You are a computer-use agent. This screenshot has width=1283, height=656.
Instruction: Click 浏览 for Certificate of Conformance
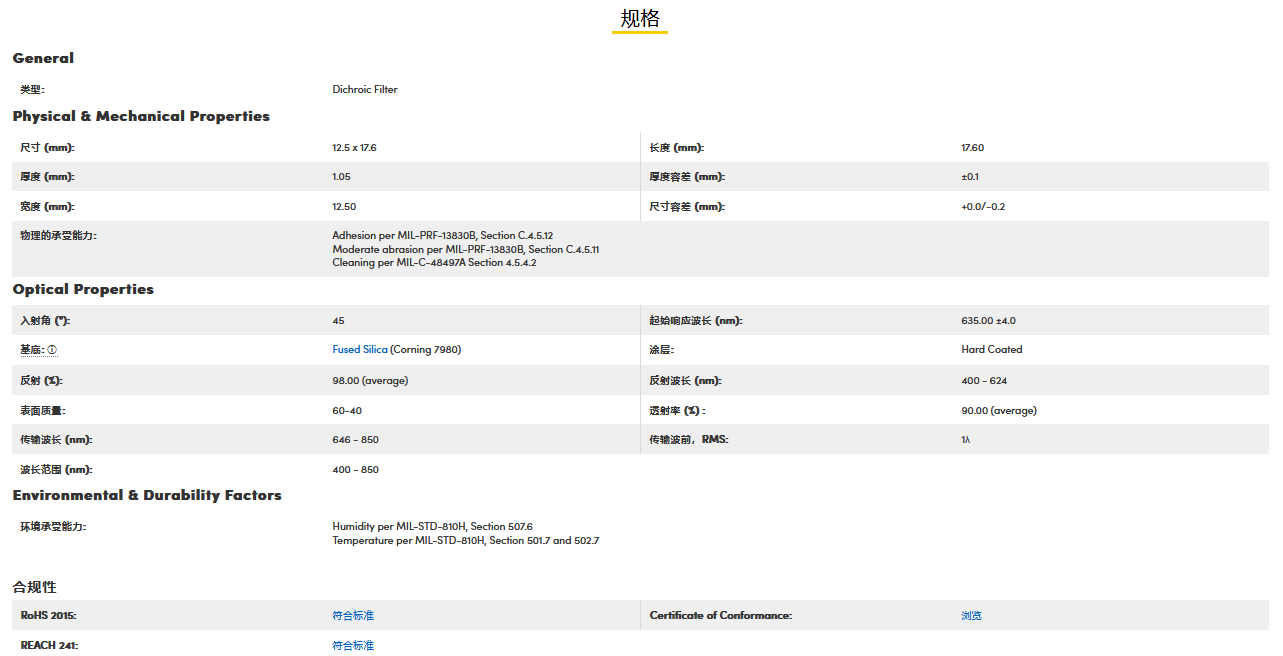click(972, 616)
